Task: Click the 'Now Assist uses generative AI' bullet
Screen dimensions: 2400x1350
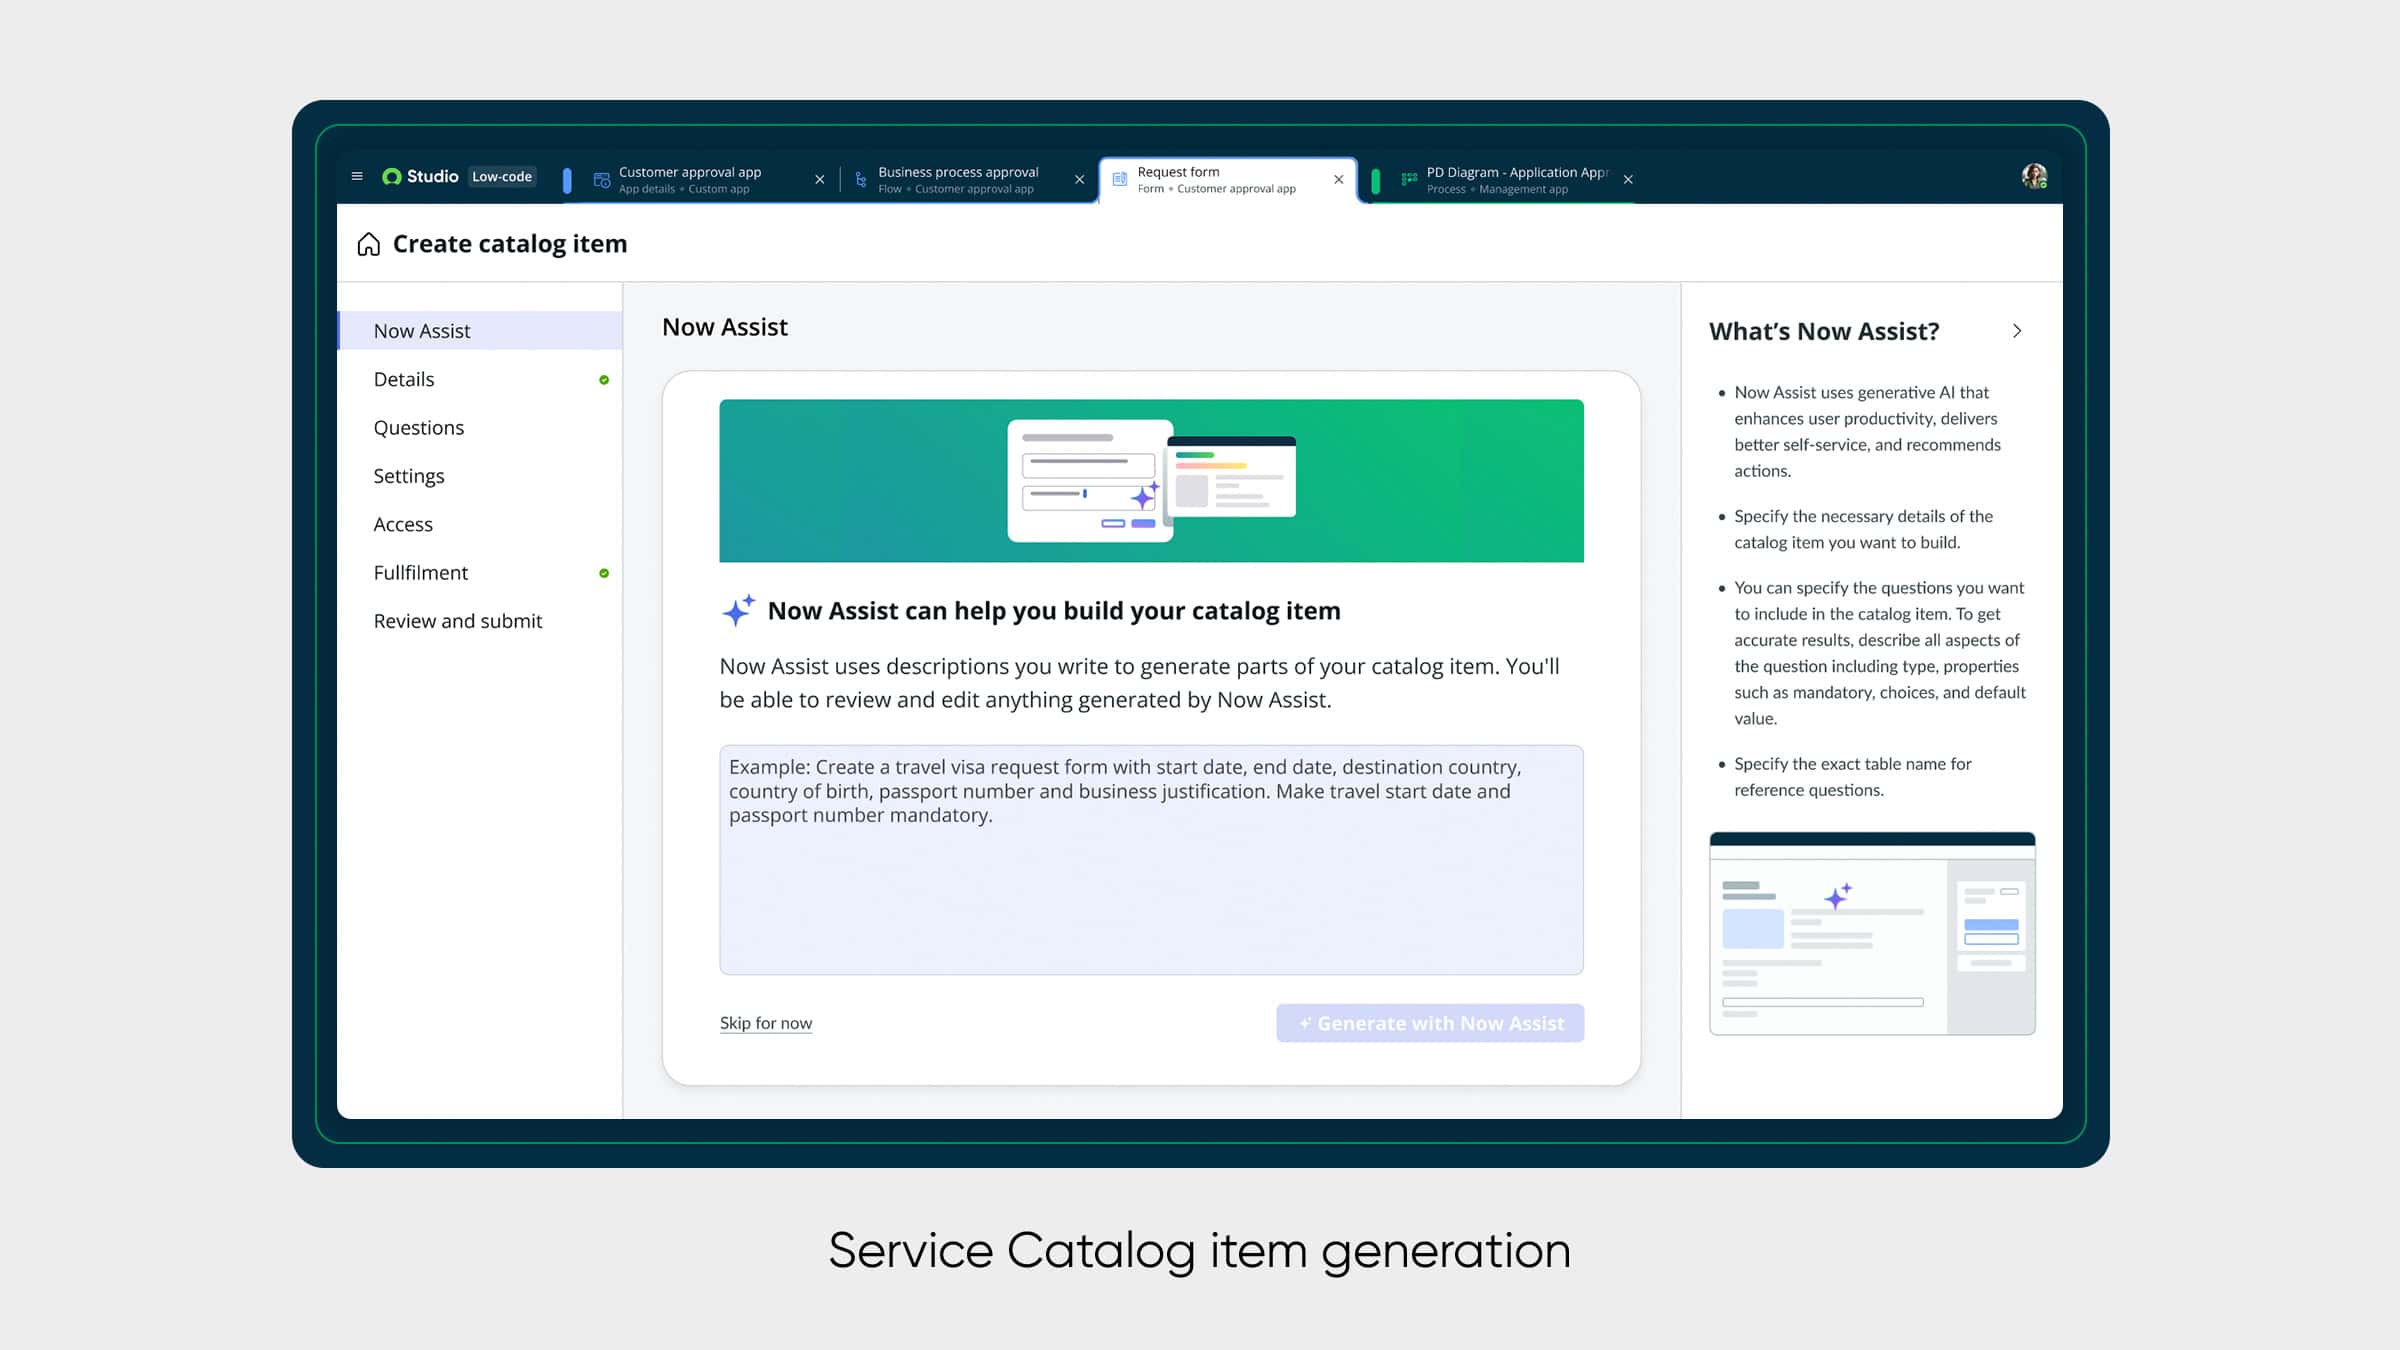Action: pyautogui.click(x=1868, y=431)
